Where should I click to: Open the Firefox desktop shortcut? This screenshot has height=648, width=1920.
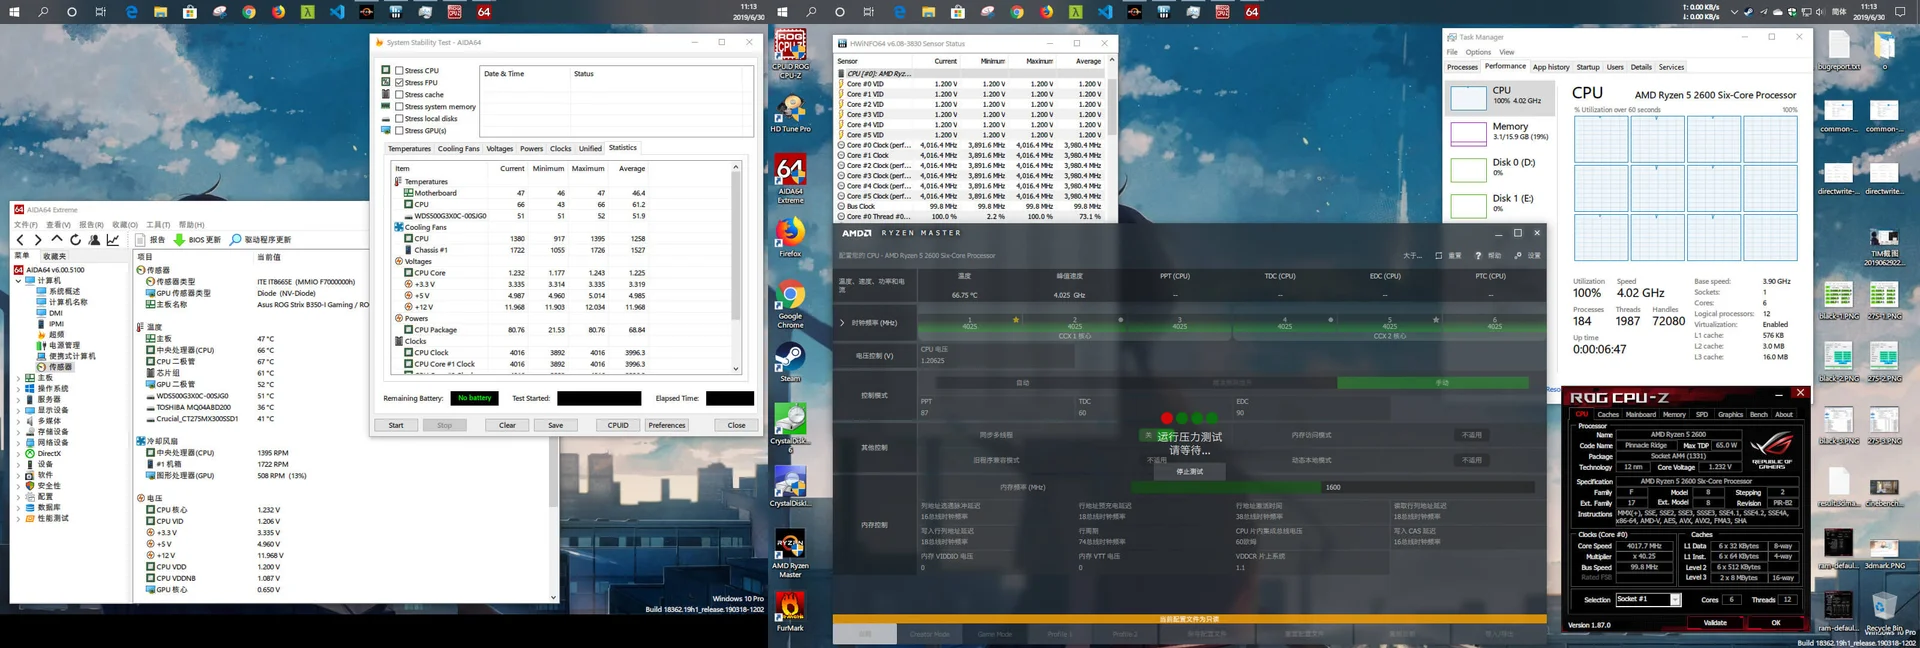click(790, 238)
